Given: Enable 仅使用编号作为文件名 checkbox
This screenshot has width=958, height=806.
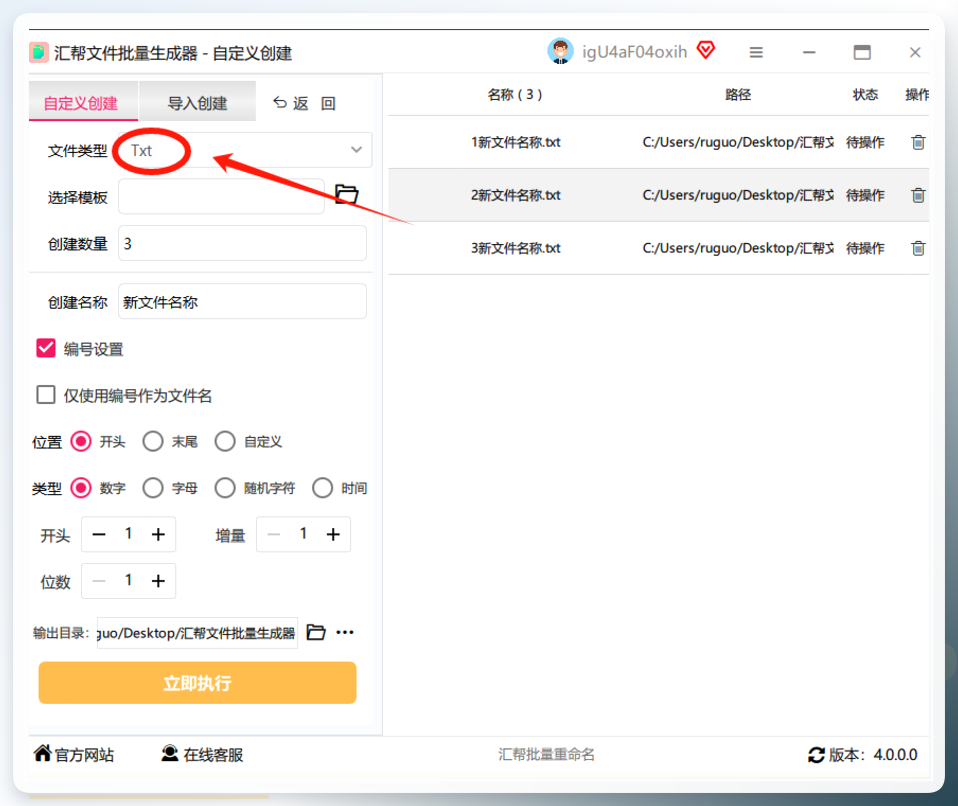Looking at the screenshot, I should [46, 395].
